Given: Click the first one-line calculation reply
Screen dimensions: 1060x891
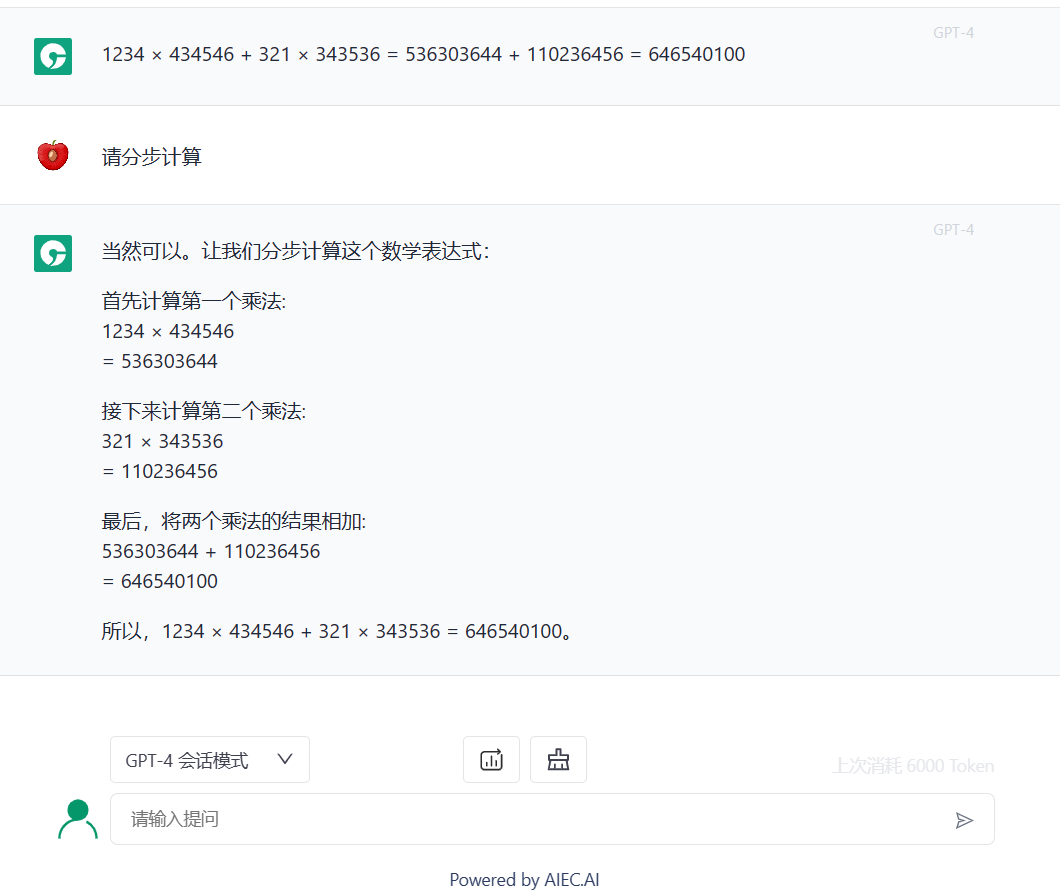Looking at the screenshot, I should click(423, 55).
